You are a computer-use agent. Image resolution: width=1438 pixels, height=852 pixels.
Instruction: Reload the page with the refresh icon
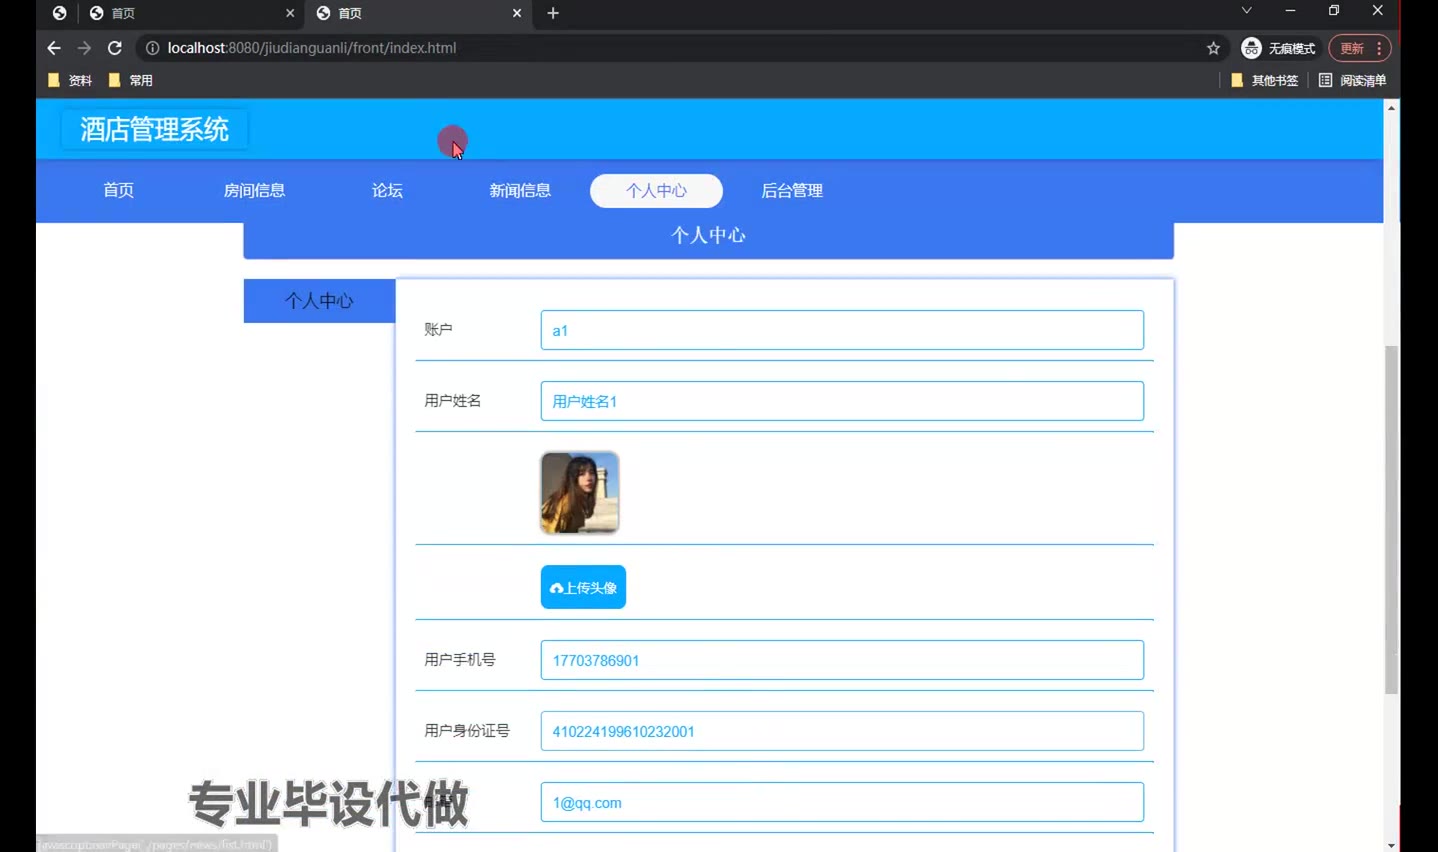pyautogui.click(x=115, y=48)
